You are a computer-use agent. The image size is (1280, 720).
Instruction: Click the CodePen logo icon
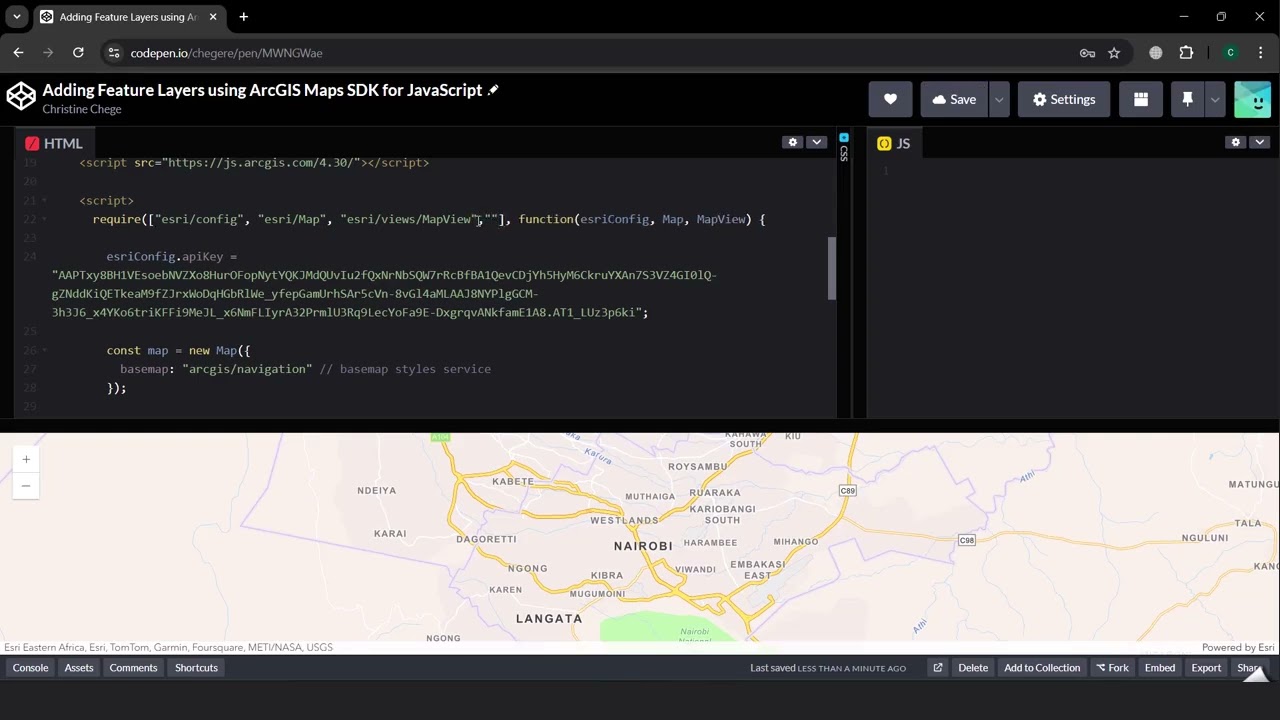[x=21, y=97]
